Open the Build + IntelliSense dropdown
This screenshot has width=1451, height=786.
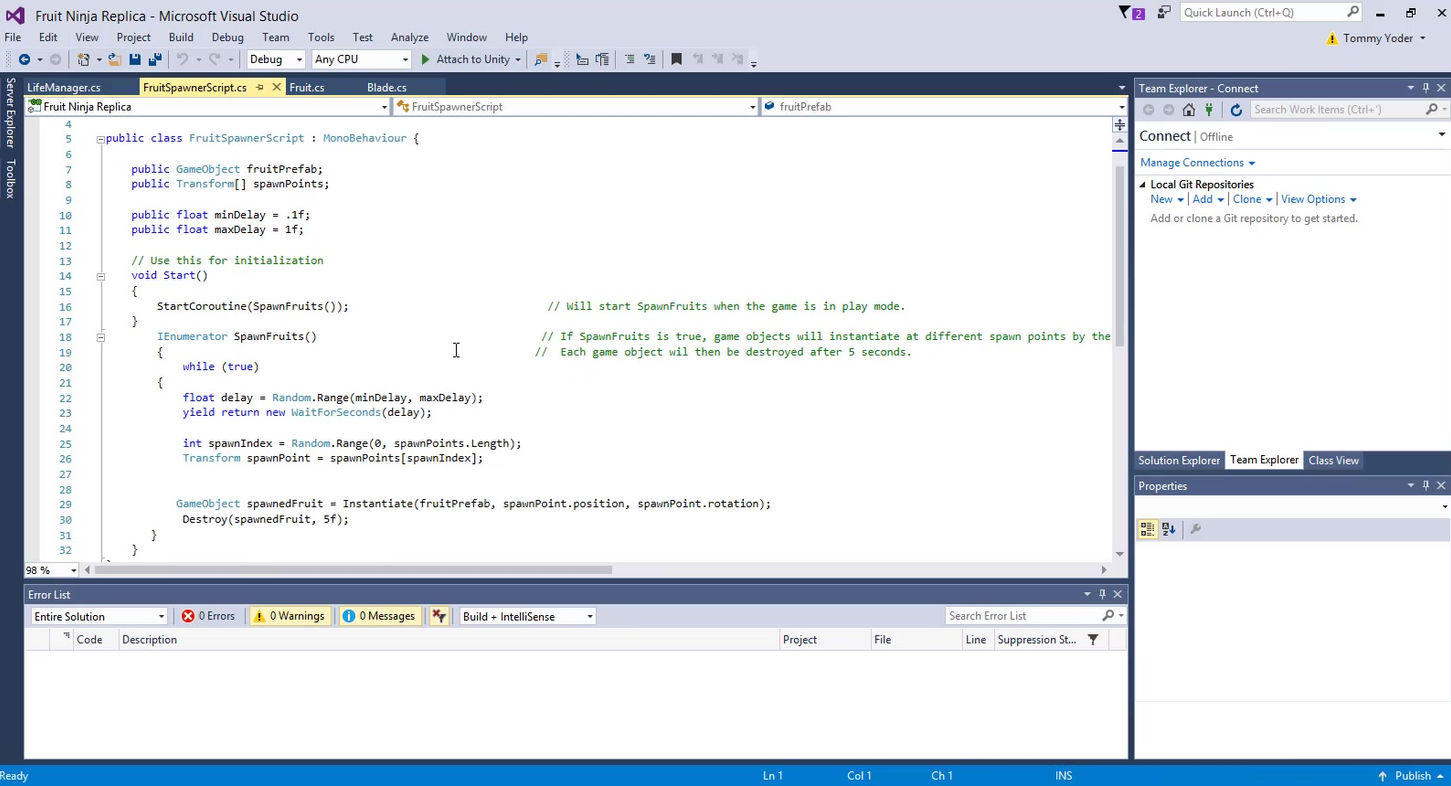pyautogui.click(x=527, y=616)
